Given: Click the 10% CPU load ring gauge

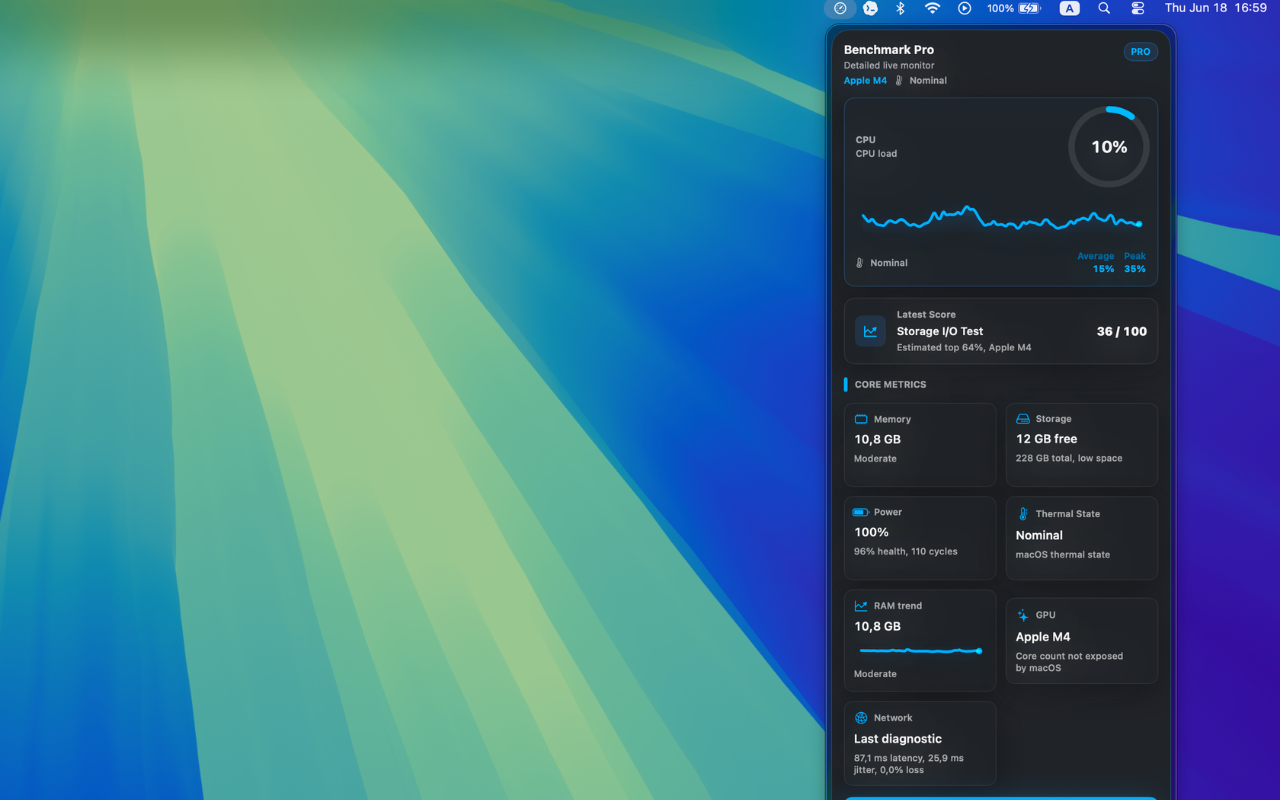Looking at the screenshot, I should point(1109,147).
